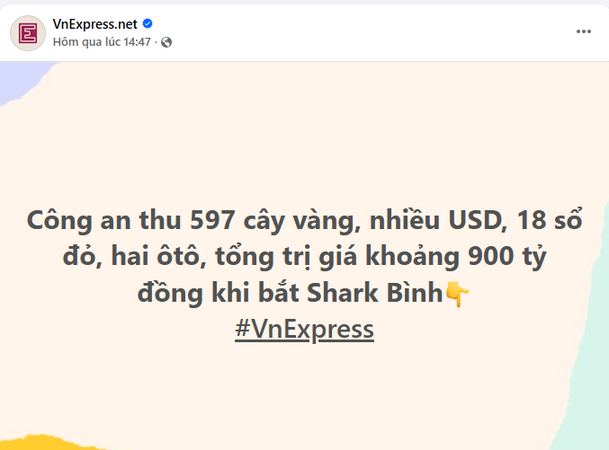The image size is (609, 450).
Task: Follow the #VnExpress hashtag link
Action: pyautogui.click(x=304, y=329)
